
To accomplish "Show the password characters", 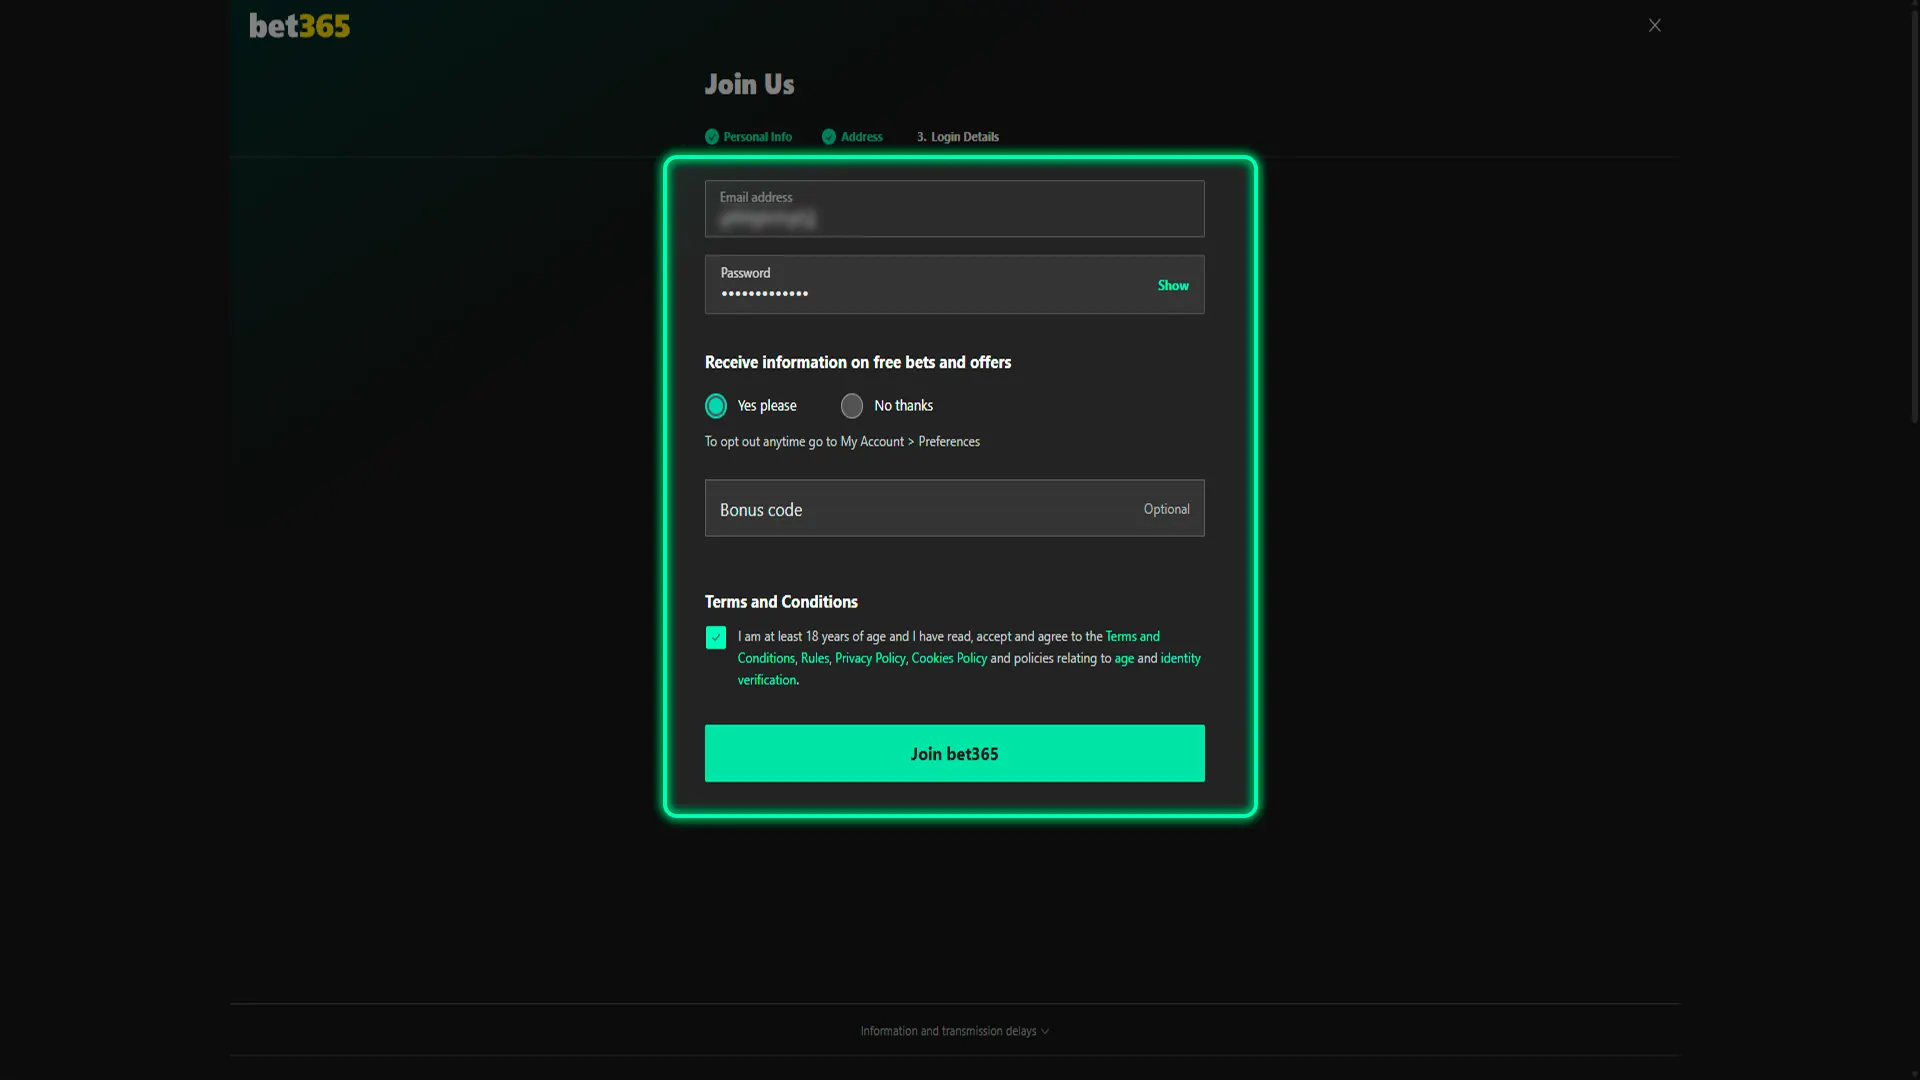I will [1173, 286].
